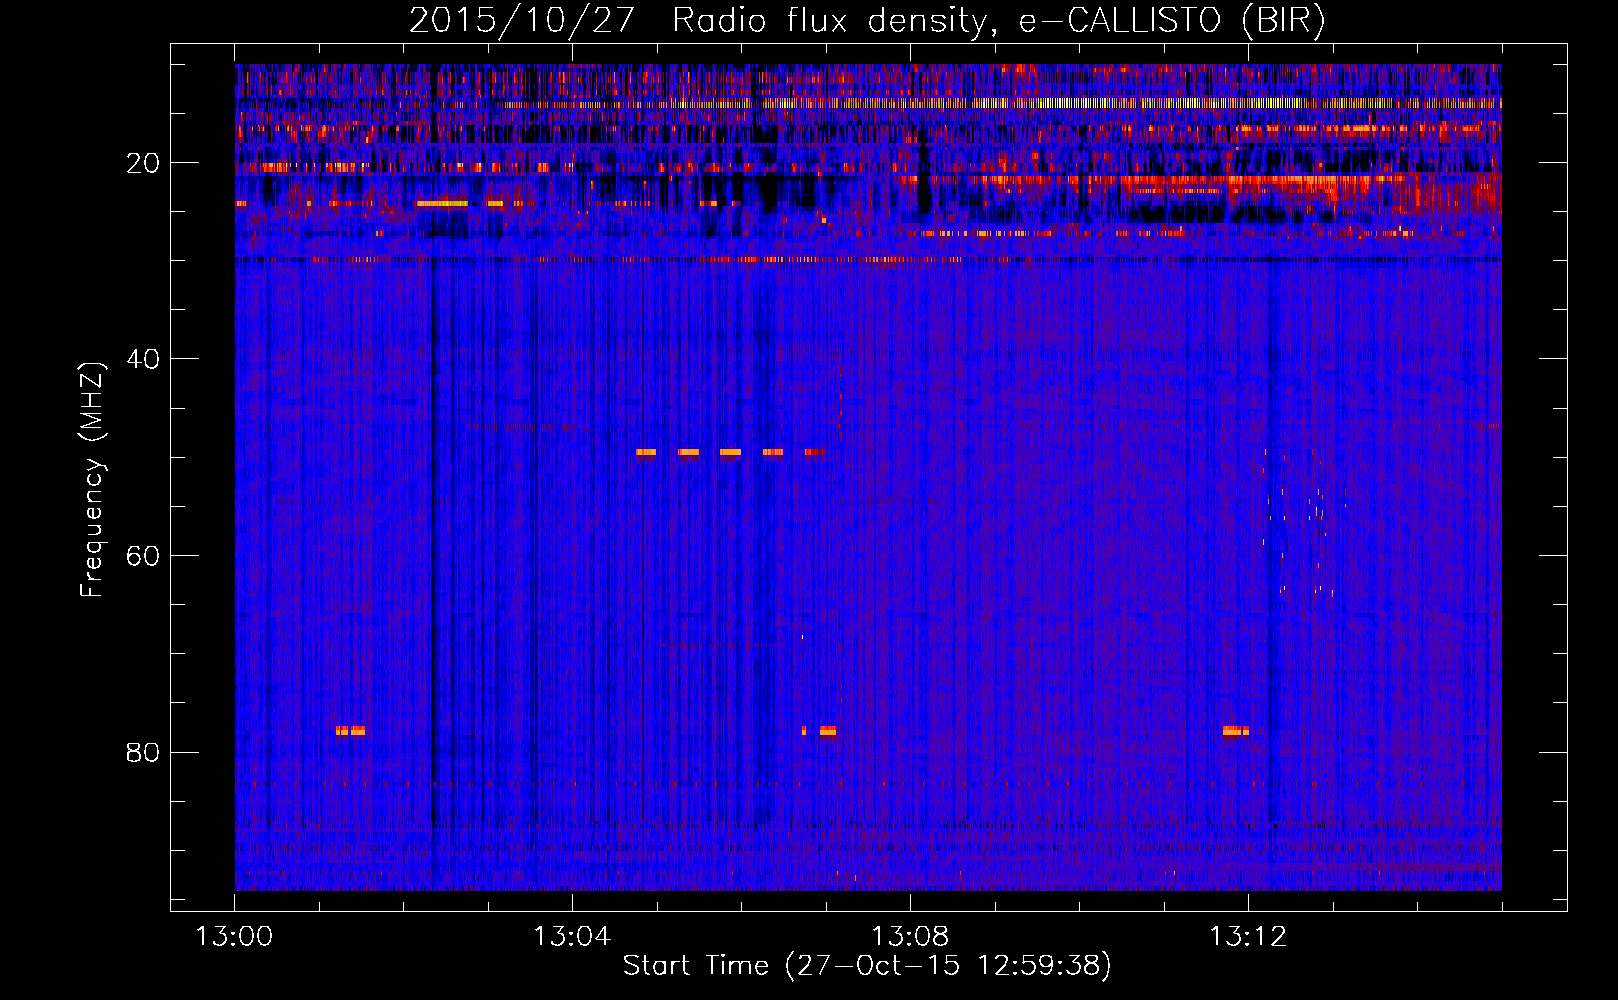The image size is (1618, 1000).
Task: Click the 20 frequency tick label
Action: (143, 163)
